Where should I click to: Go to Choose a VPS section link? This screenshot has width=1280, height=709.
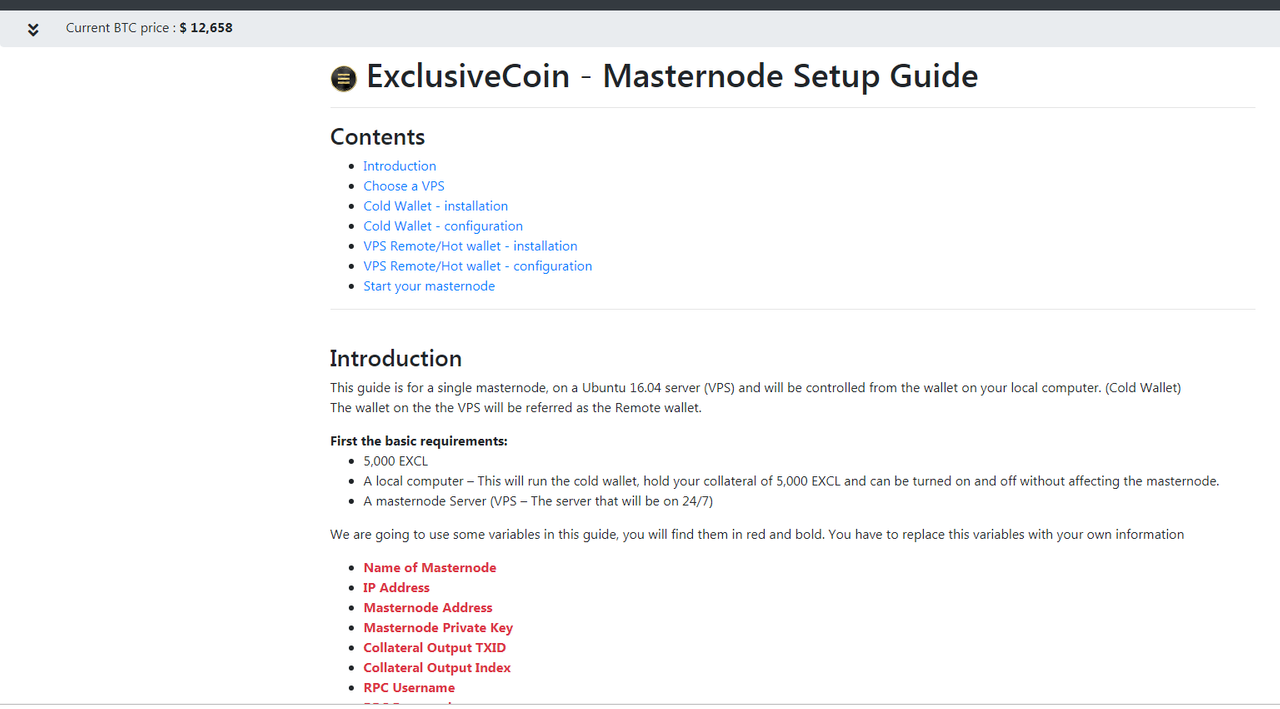(404, 186)
